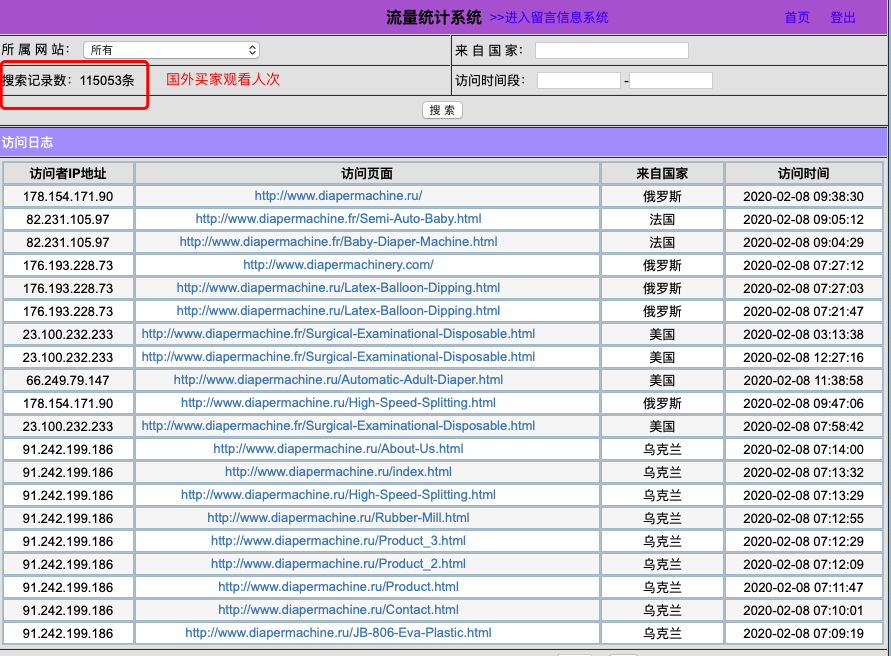Click 乌克兰 in the 07:14:00 row
Viewport: 891px width, 656px height.
[662, 450]
